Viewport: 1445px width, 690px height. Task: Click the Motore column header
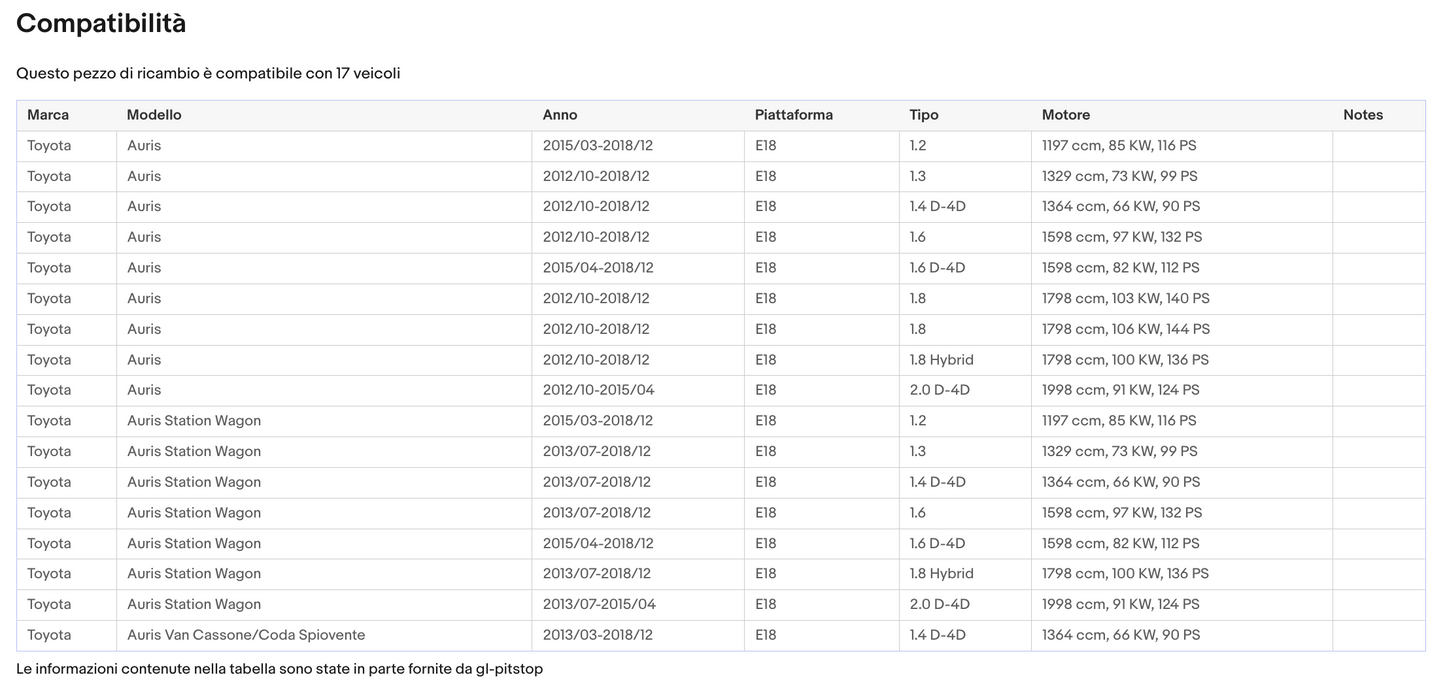click(1065, 115)
